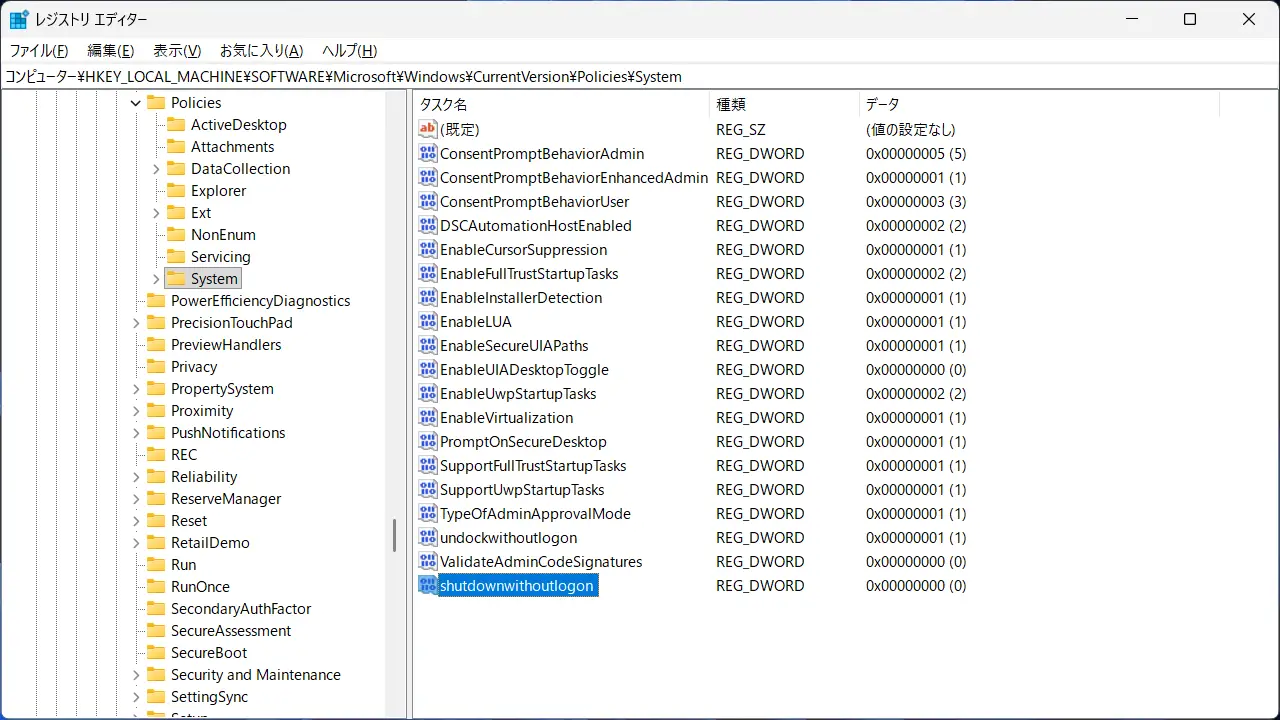Select the ConsentPromptBehaviorEnhancedAdmin value name

pos(574,177)
